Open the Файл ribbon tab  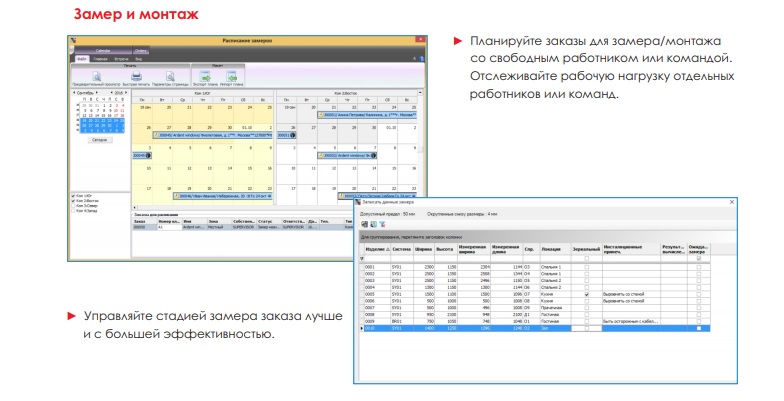click(x=81, y=58)
